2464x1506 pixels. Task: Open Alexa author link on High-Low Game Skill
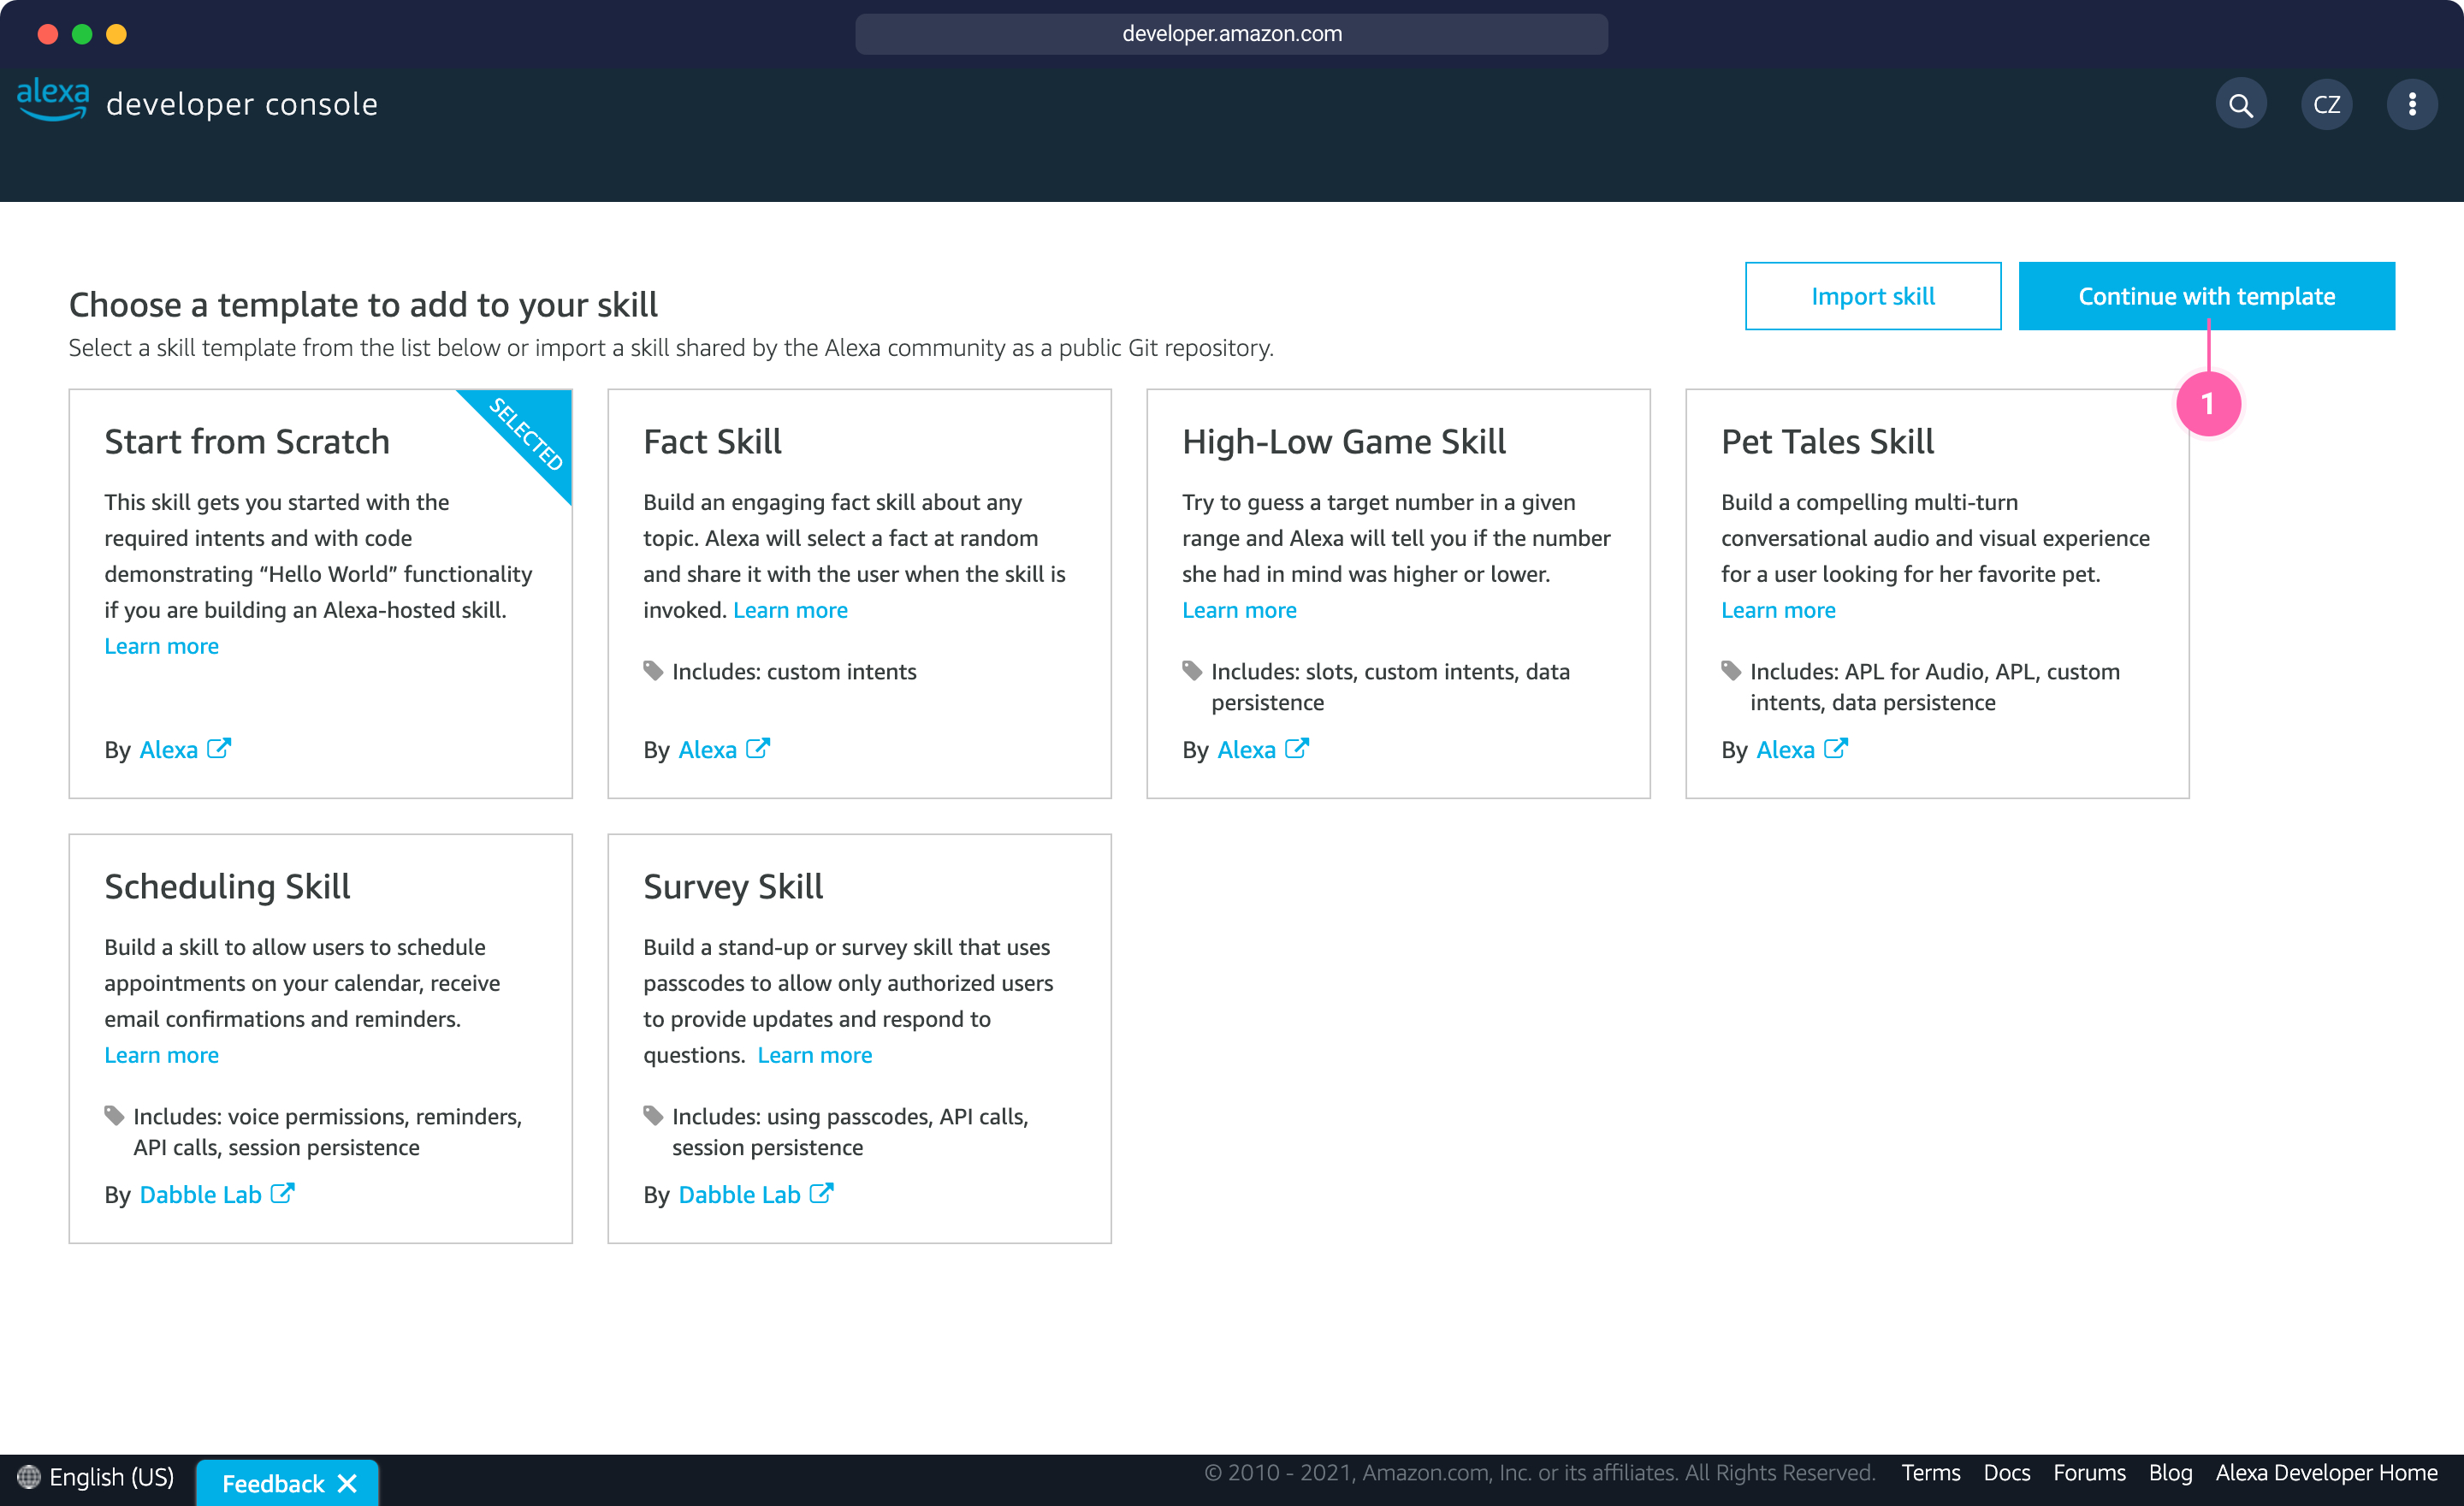tap(1246, 750)
